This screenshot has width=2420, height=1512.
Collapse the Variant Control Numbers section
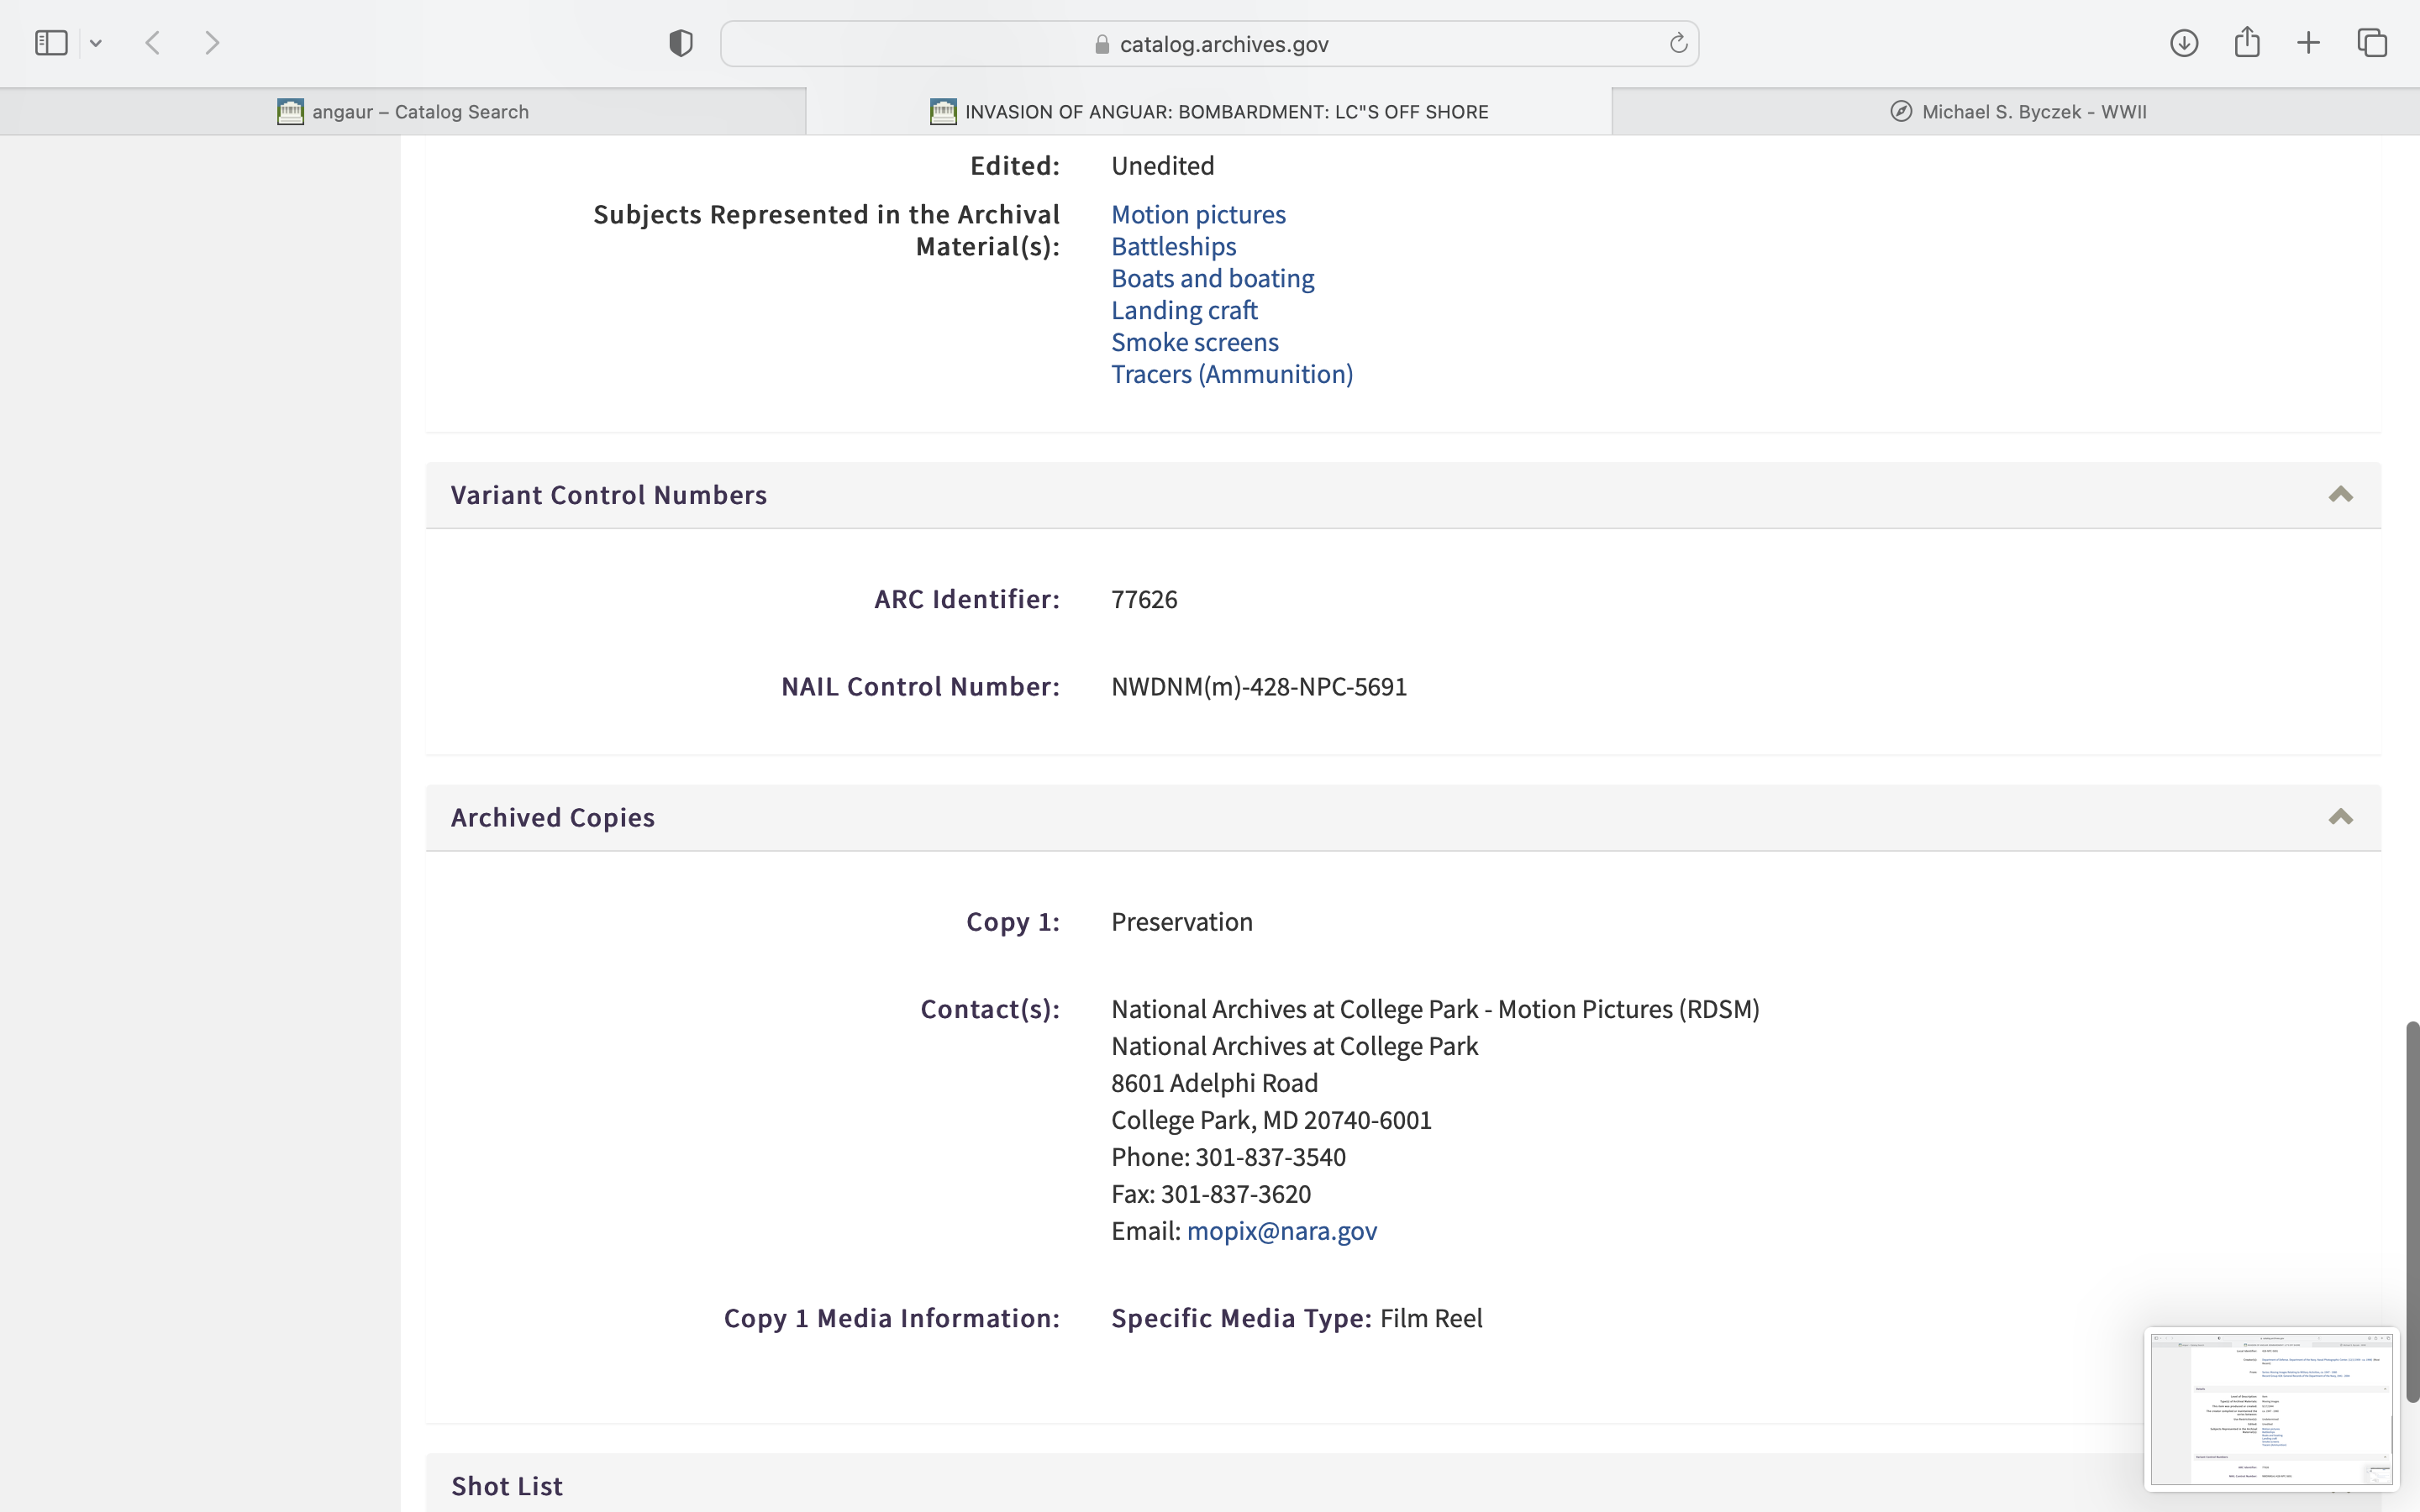click(2340, 495)
